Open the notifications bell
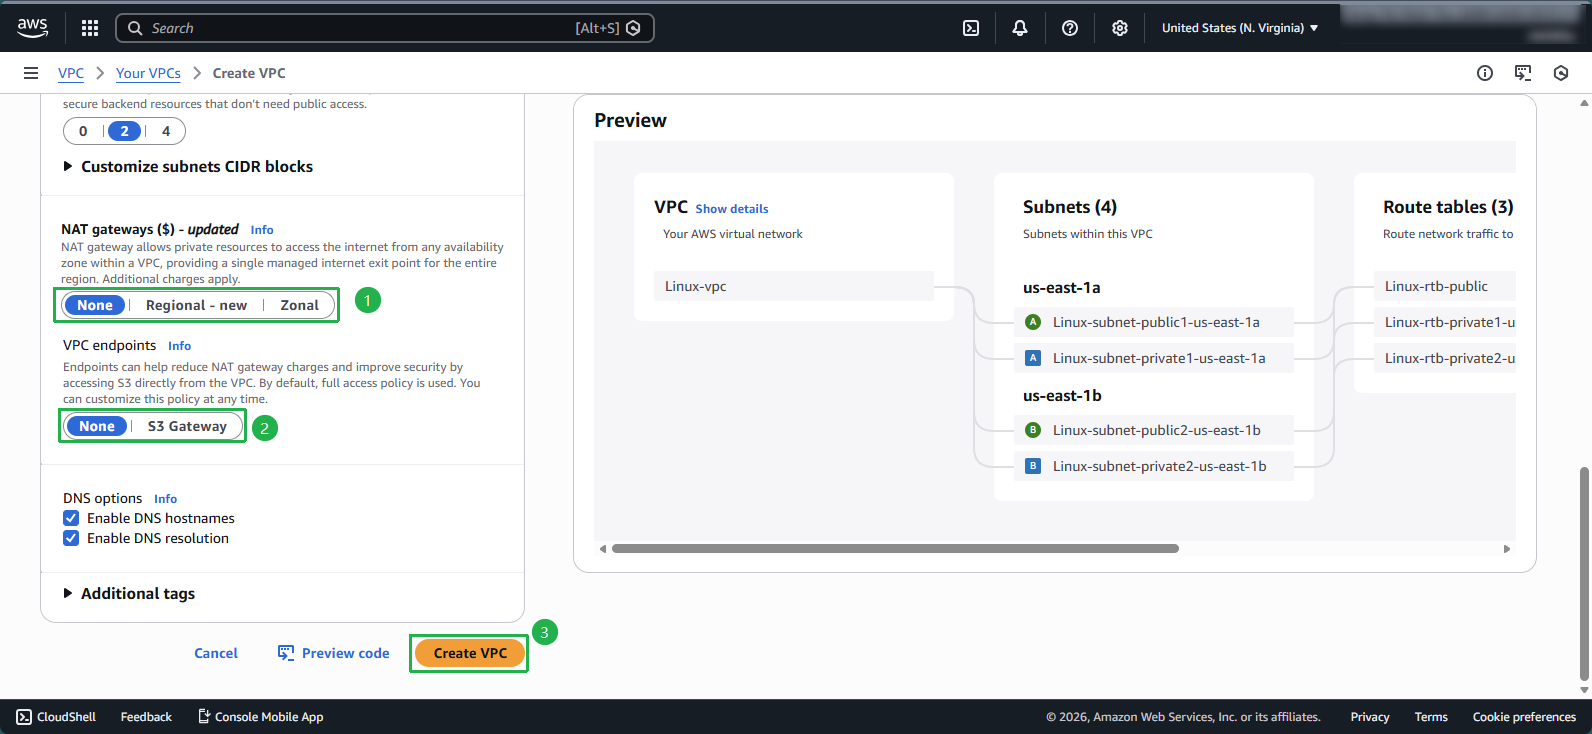Image resolution: width=1592 pixels, height=734 pixels. (x=1020, y=28)
